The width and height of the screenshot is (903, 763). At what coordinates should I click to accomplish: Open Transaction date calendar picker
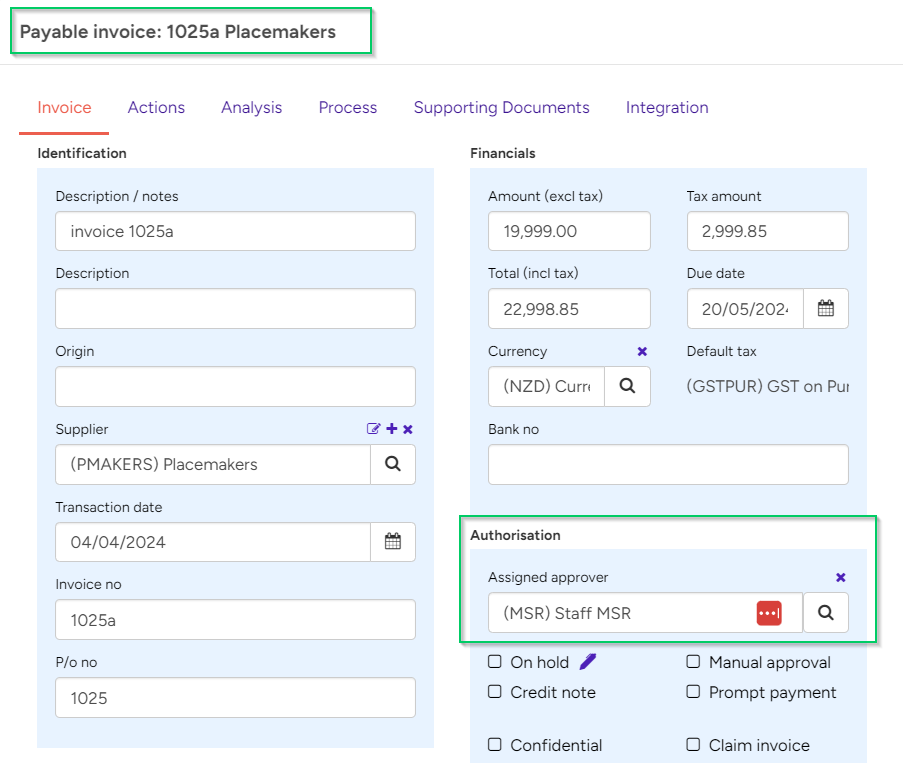coord(393,542)
